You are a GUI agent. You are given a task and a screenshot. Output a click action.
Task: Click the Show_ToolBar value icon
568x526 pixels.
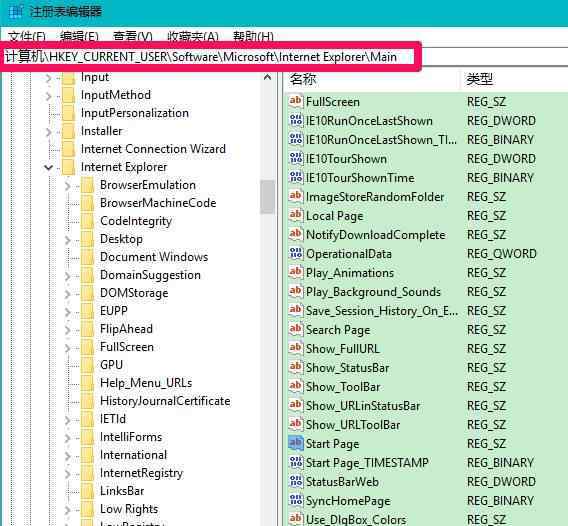coord(296,387)
